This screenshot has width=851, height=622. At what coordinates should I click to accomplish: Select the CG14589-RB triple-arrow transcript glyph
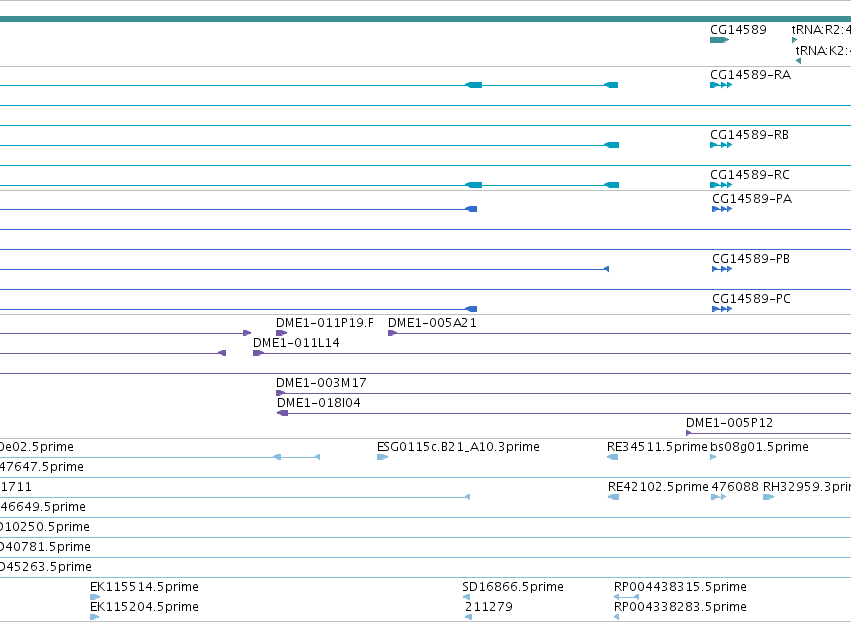point(721,145)
